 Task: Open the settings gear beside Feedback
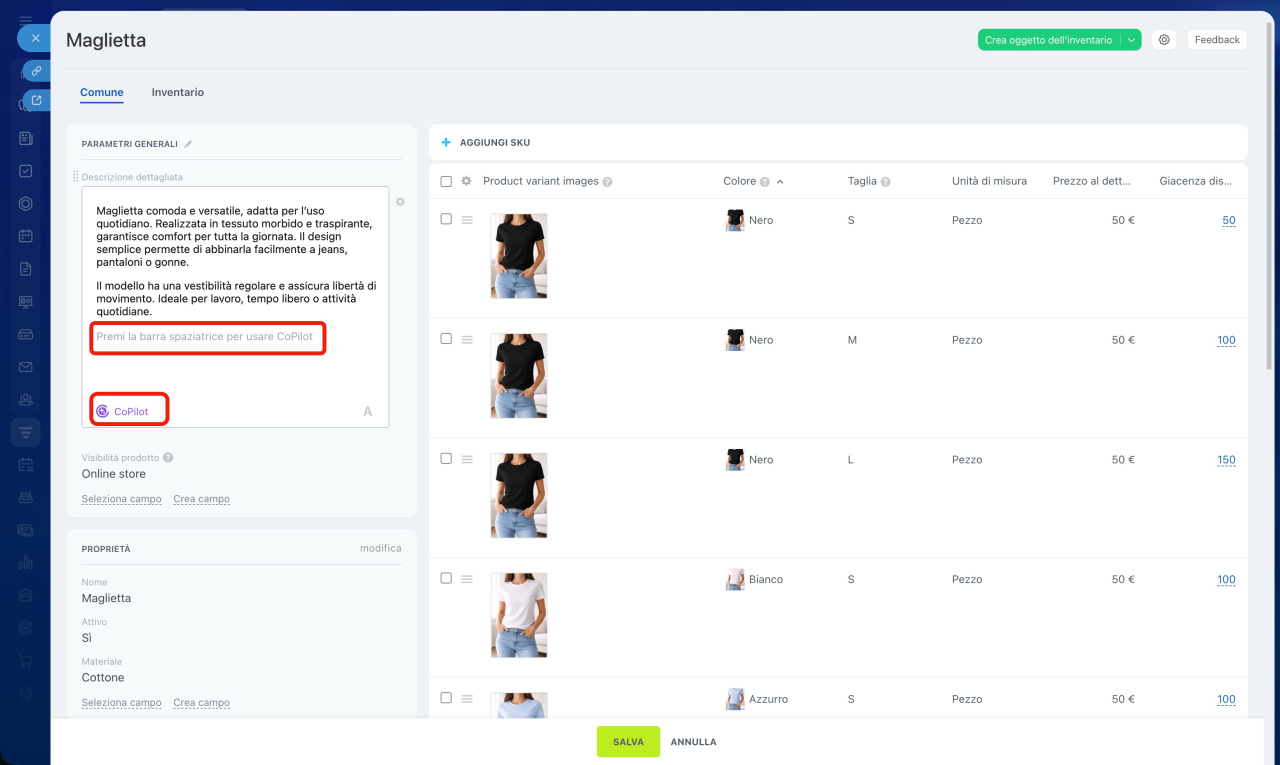(x=1164, y=40)
